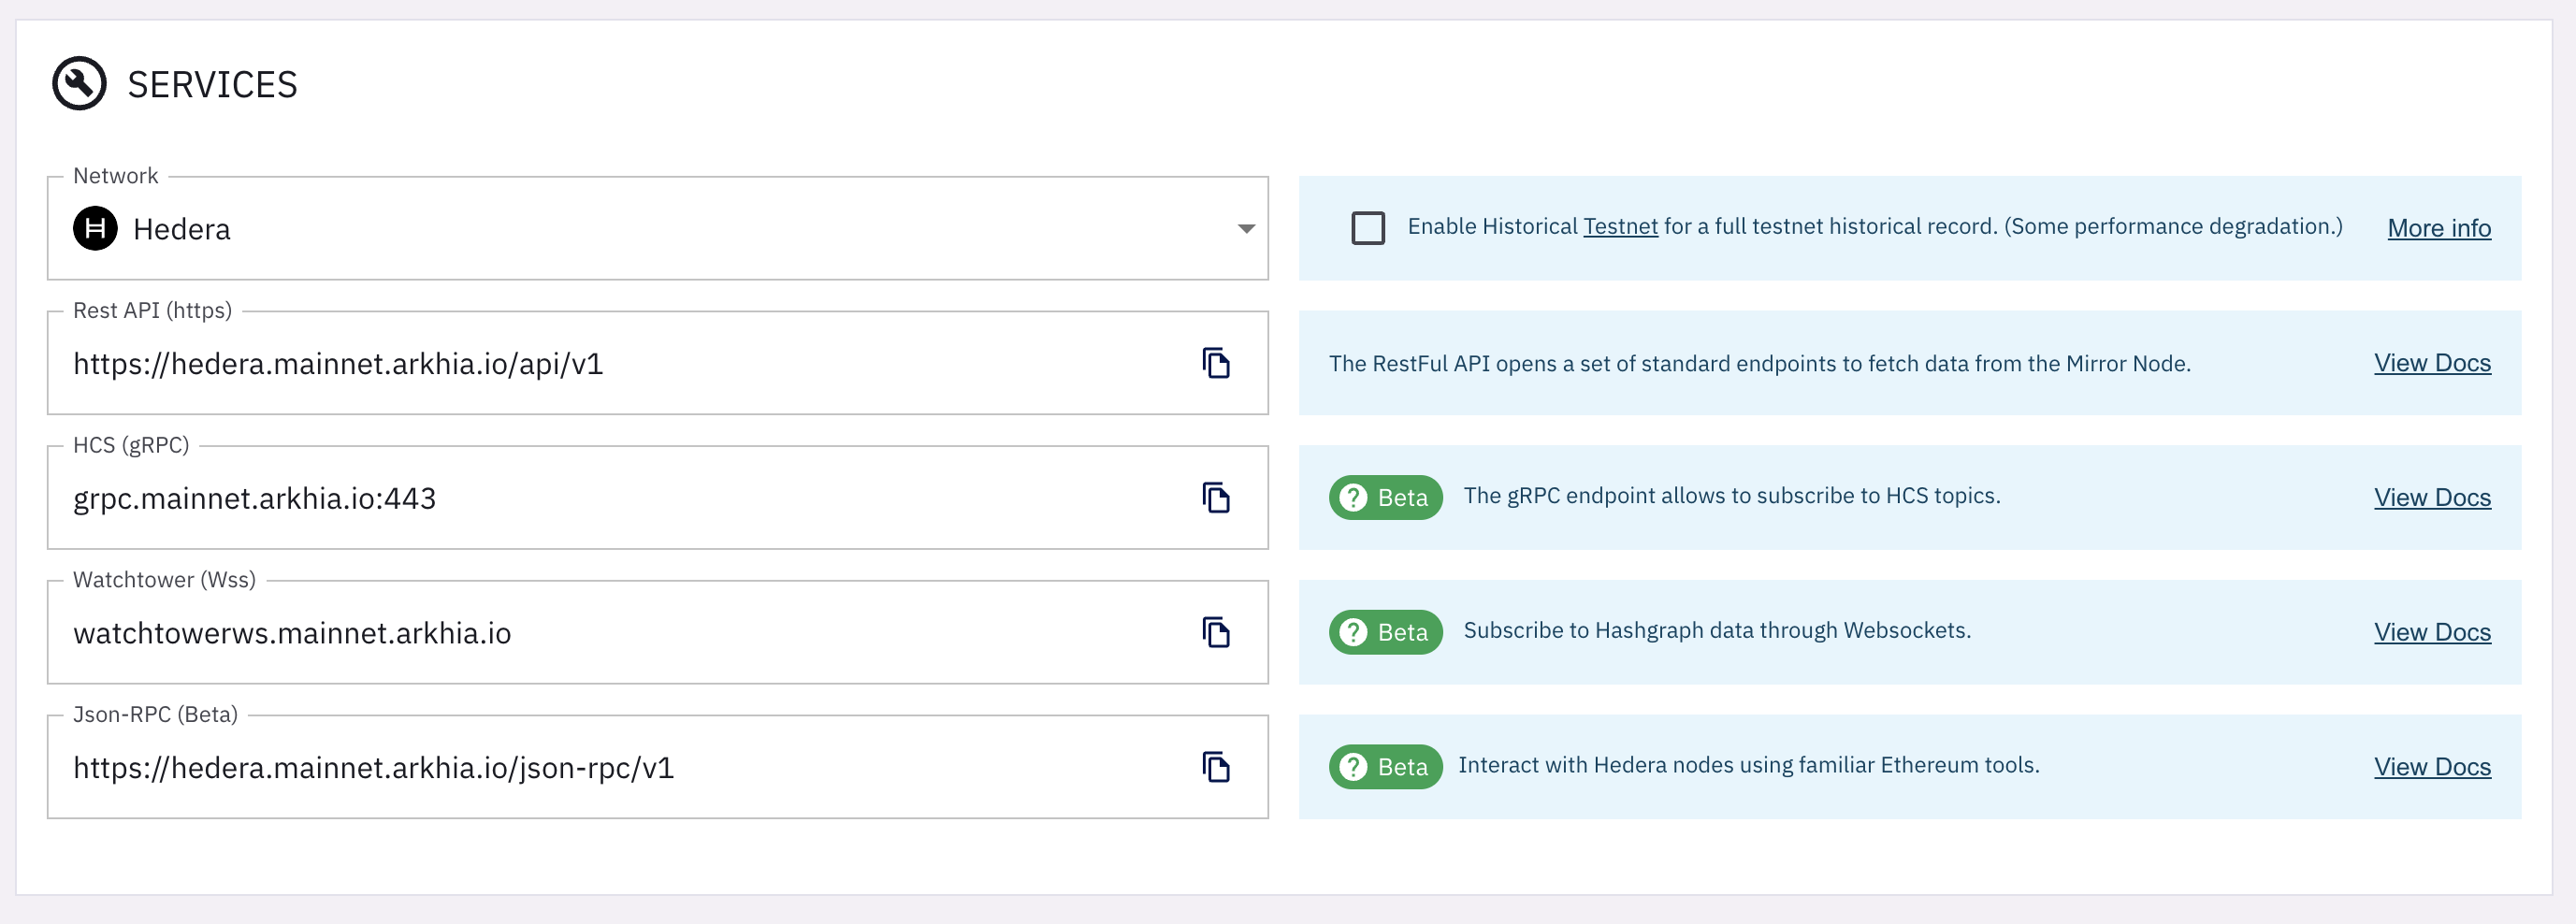The width and height of the screenshot is (2576, 924).
Task: Click the Hashgraph Websockets description text
Action: 1717,630
